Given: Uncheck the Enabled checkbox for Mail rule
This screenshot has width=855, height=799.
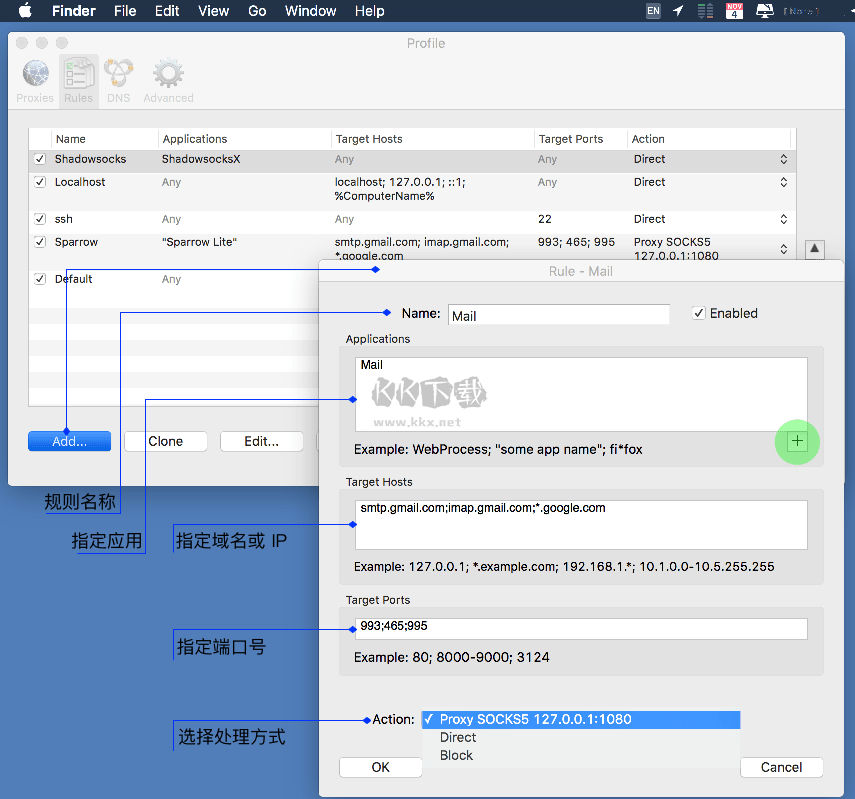Looking at the screenshot, I should click(699, 314).
